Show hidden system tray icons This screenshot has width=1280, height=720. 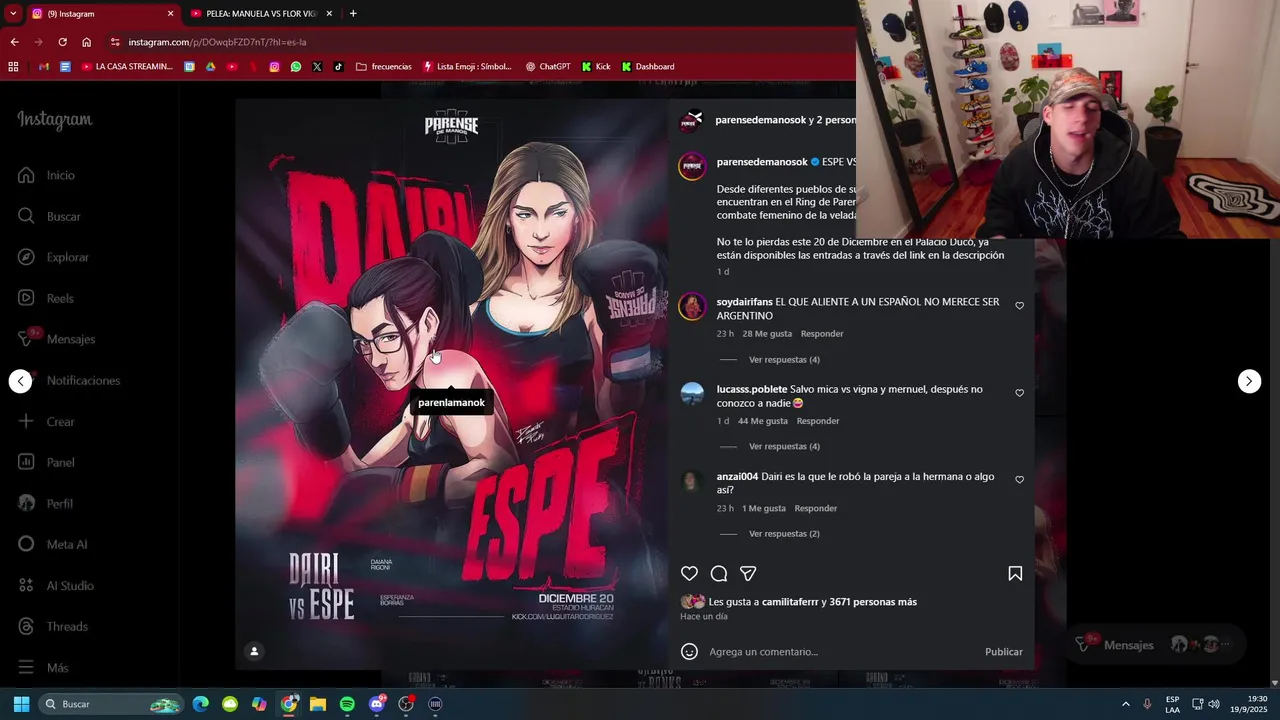pos(1125,704)
